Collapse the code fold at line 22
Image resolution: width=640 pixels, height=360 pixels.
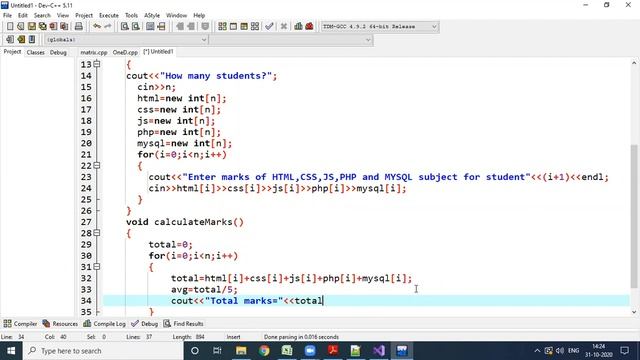click(97, 165)
